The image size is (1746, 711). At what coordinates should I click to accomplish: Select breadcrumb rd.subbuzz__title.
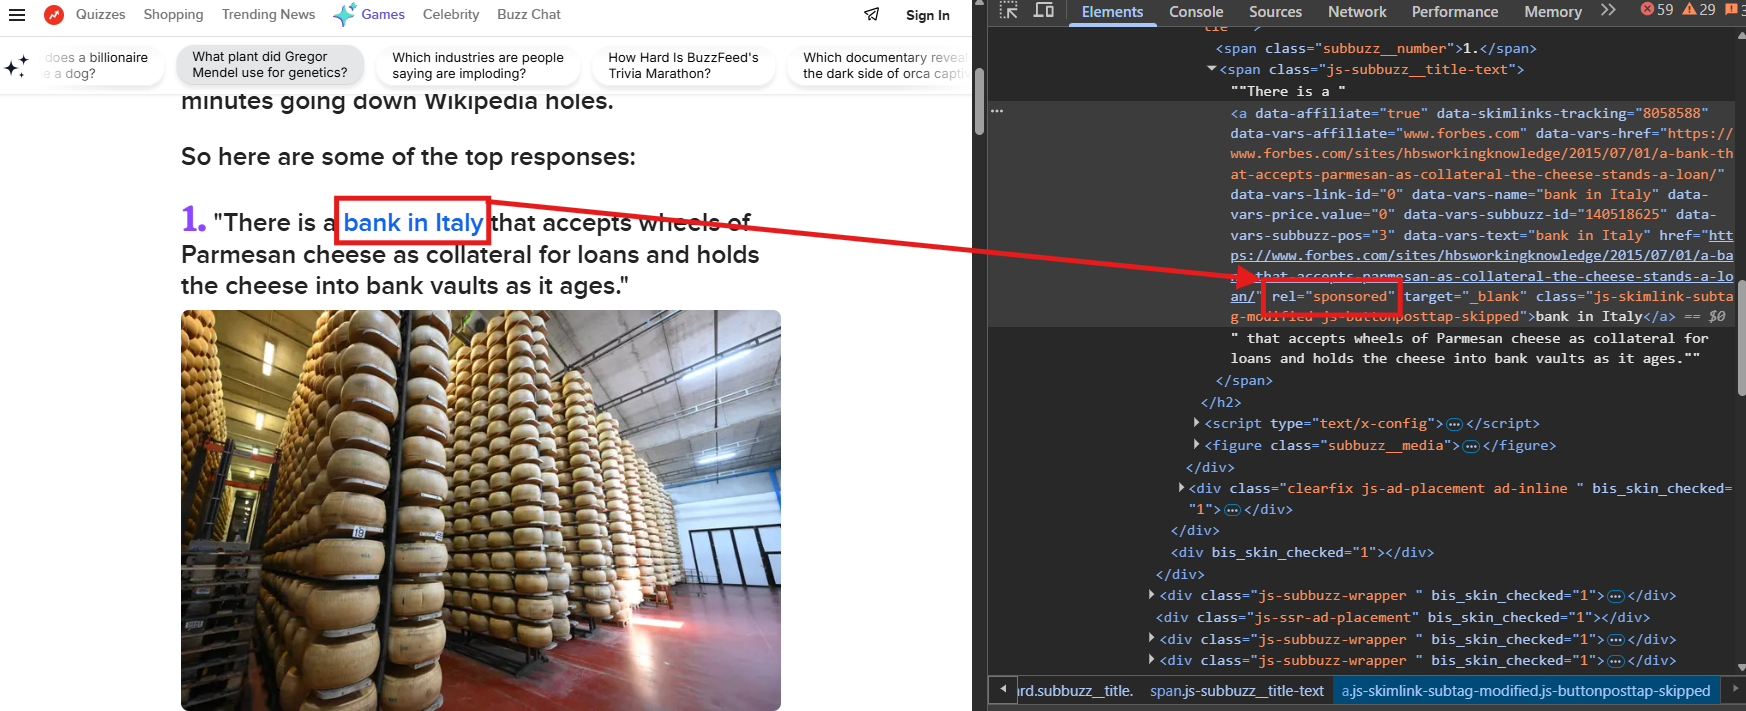click(x=1075, y=690)
